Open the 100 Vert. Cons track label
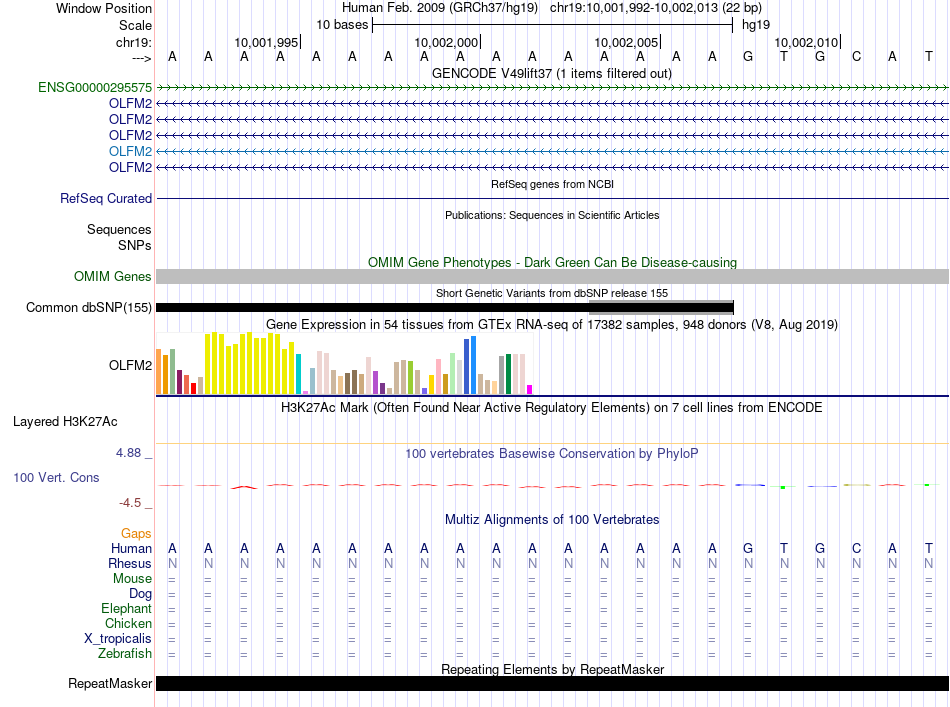 tap(56, 478)
